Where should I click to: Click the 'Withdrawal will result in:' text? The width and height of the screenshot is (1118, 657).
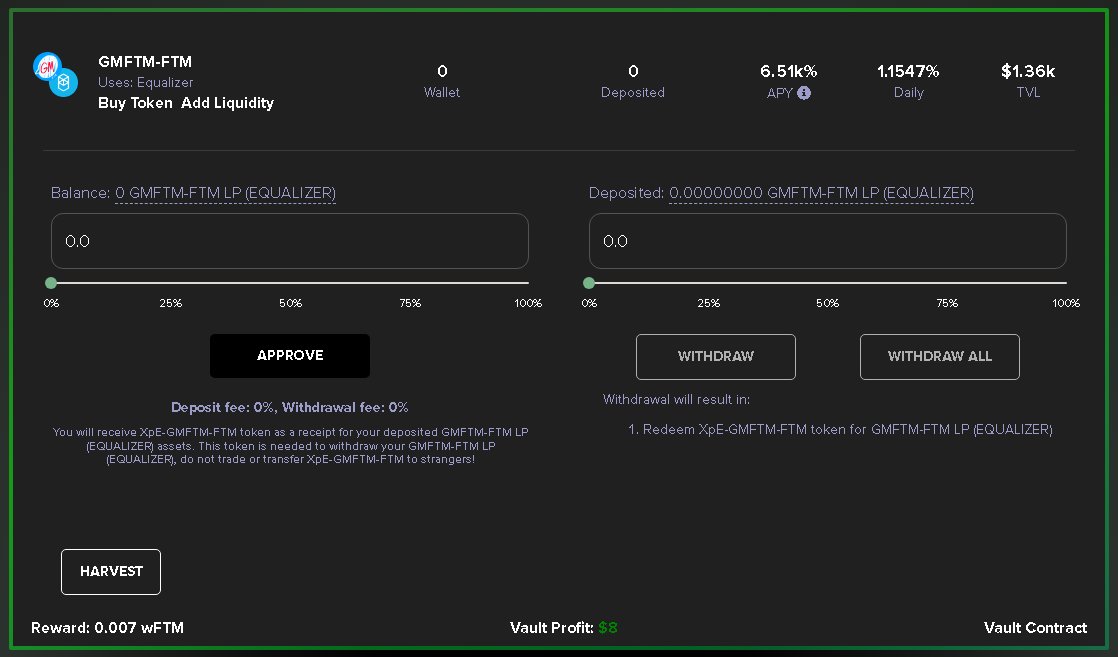677,399
